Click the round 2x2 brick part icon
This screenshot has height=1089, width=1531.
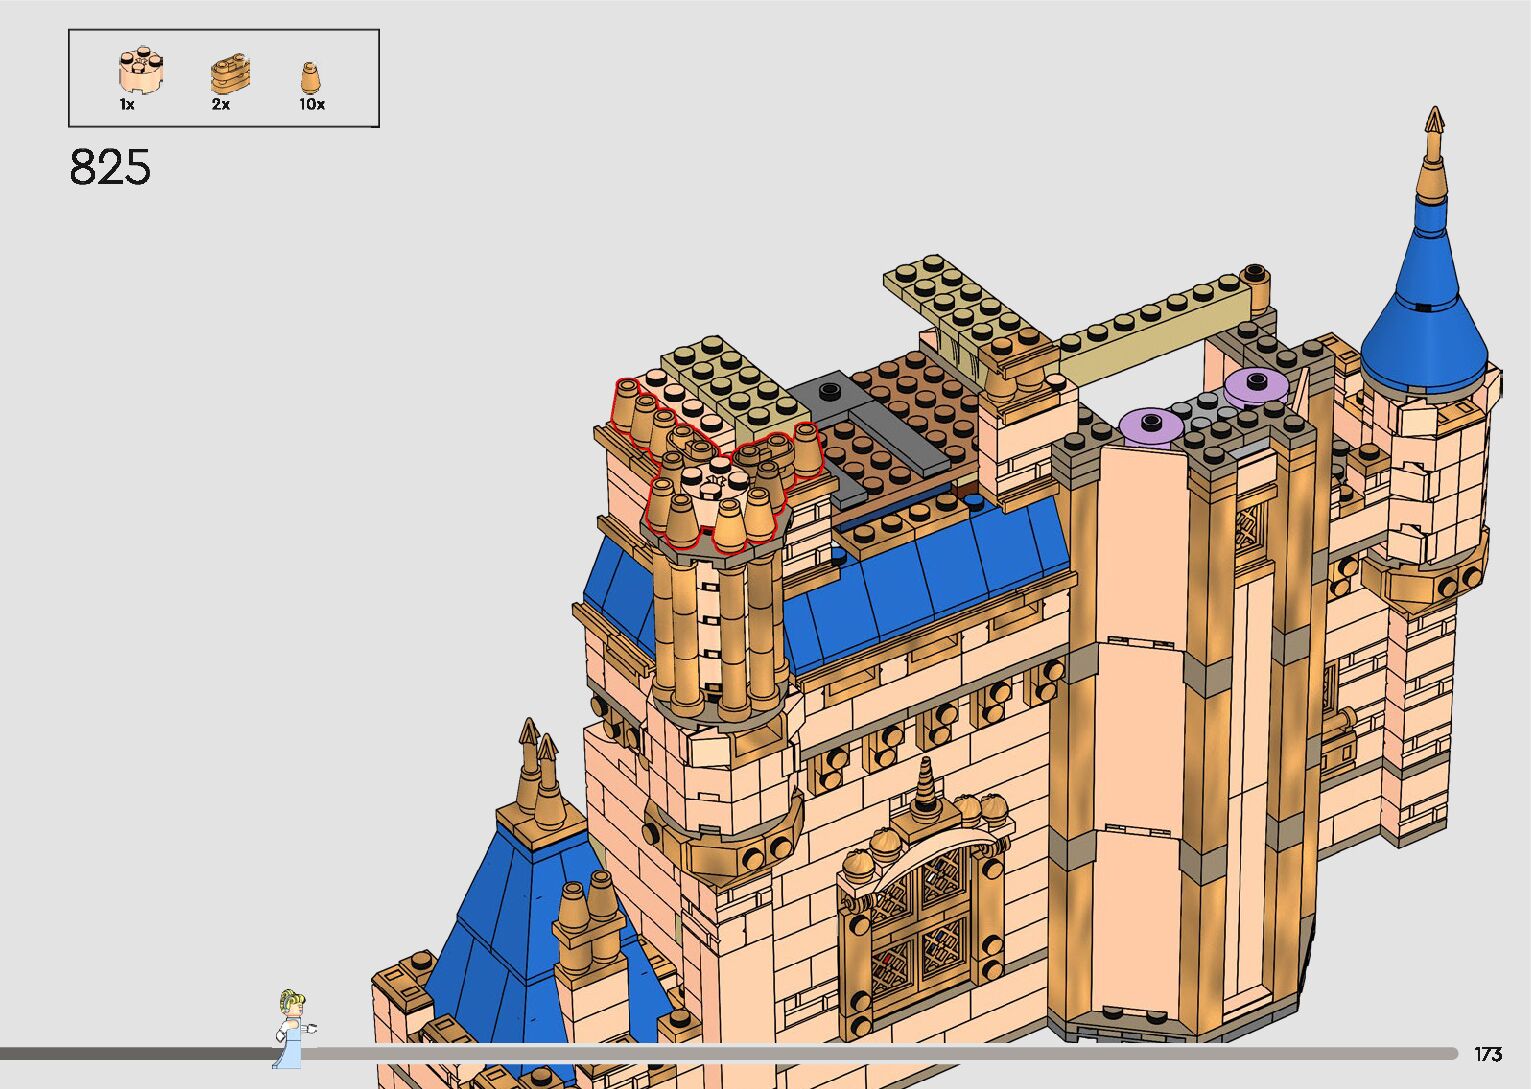pos(141,72)
